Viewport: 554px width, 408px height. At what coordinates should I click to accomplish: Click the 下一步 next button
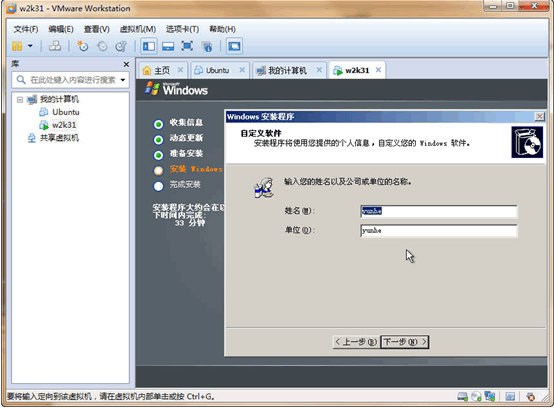pyautogui.click(x=405, y=342)
